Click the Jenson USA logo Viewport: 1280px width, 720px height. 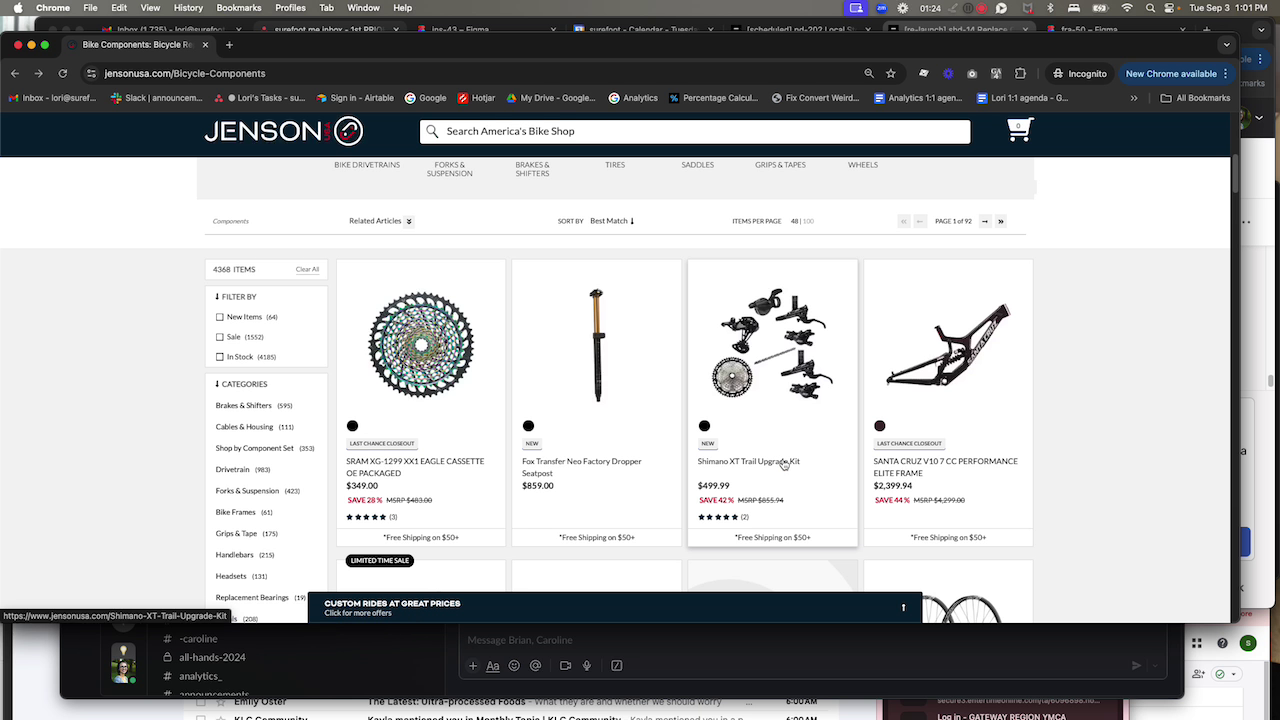pyautogui.click(x=283, y=131)
